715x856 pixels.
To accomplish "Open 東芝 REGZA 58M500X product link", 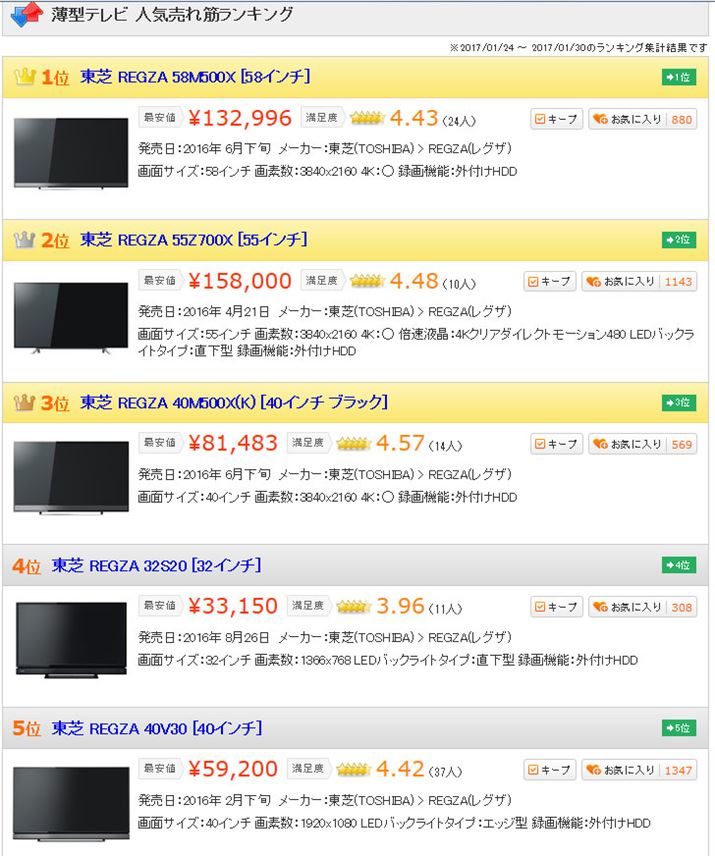I will click(x=195, y=77).
